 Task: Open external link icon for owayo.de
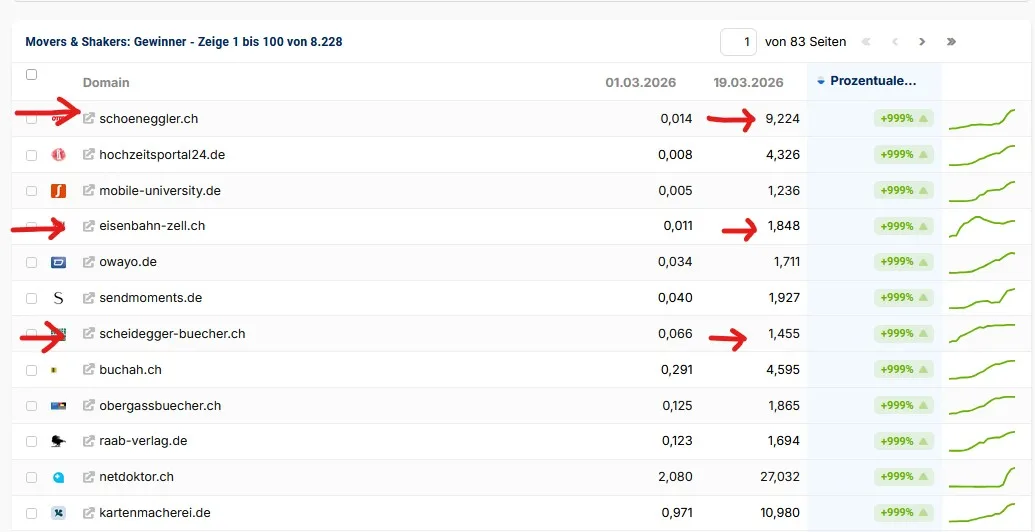click(88, 262)
